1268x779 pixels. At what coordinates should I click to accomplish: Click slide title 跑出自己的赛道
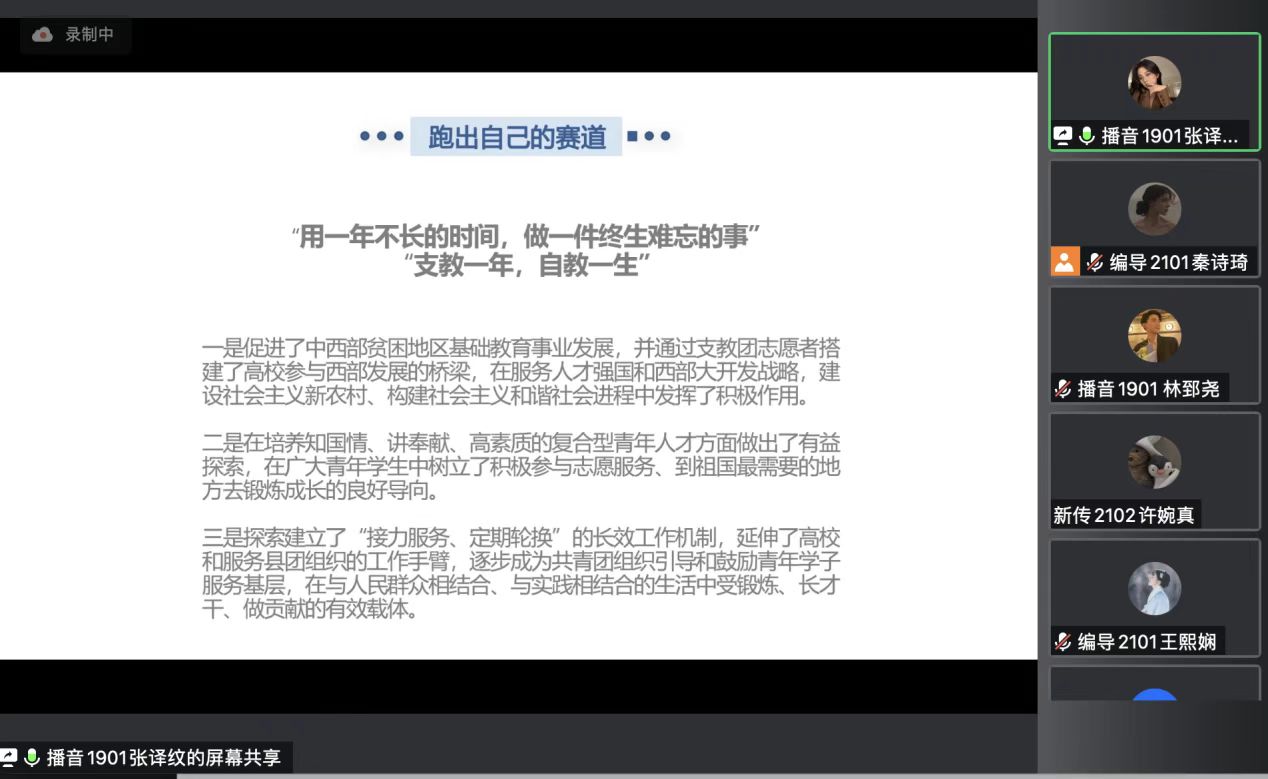pyautogui.click(x=517, y=137)
